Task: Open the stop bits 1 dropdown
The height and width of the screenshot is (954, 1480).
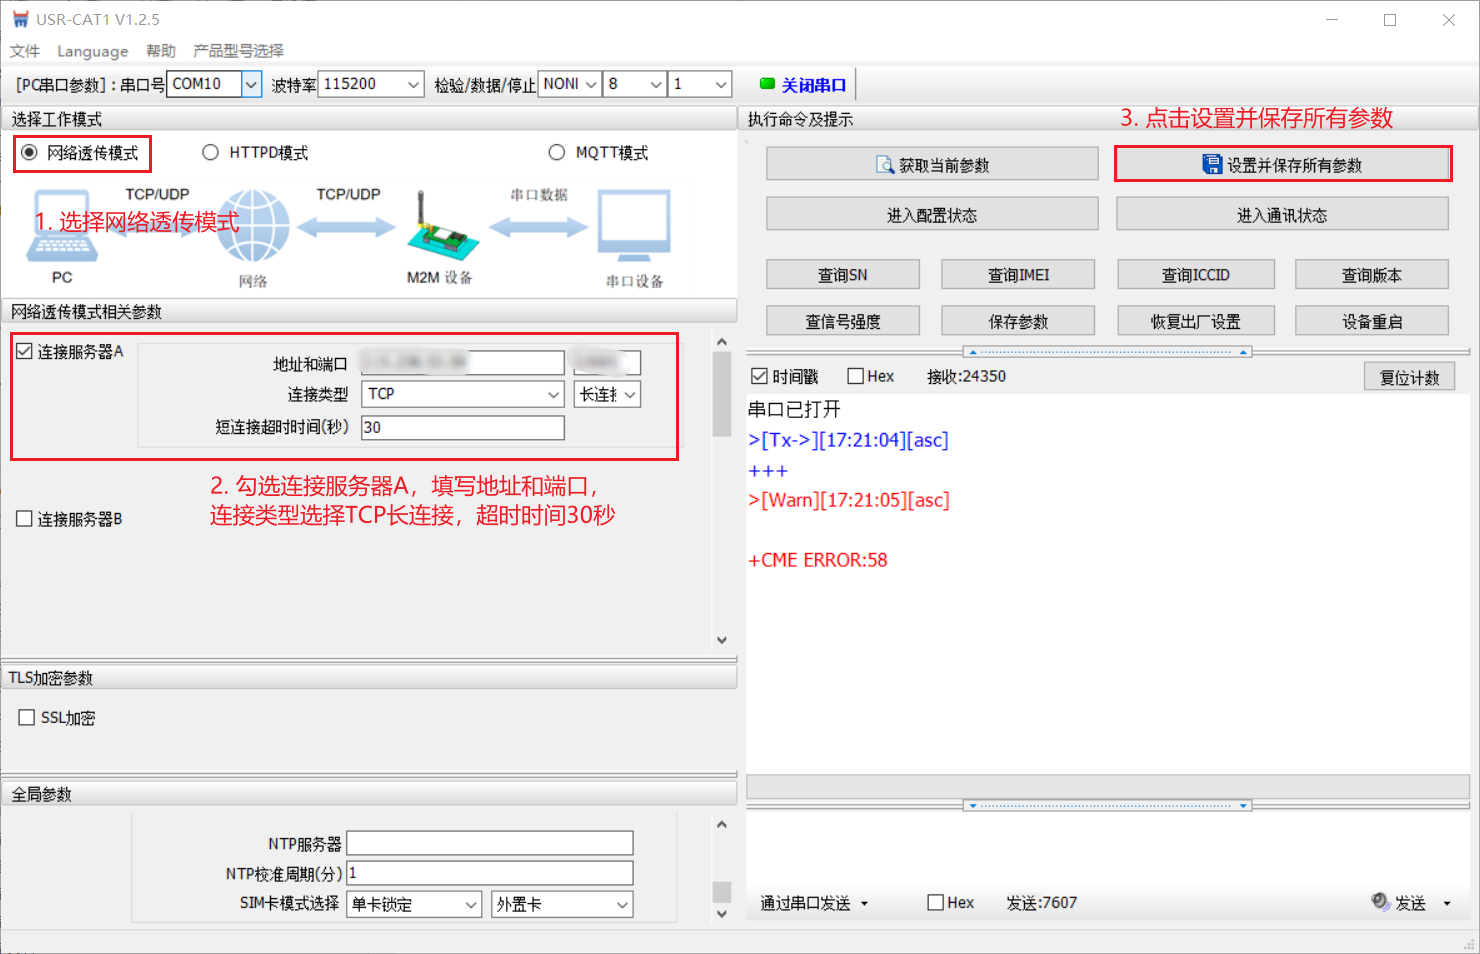Action: click(x=721, y=84)
